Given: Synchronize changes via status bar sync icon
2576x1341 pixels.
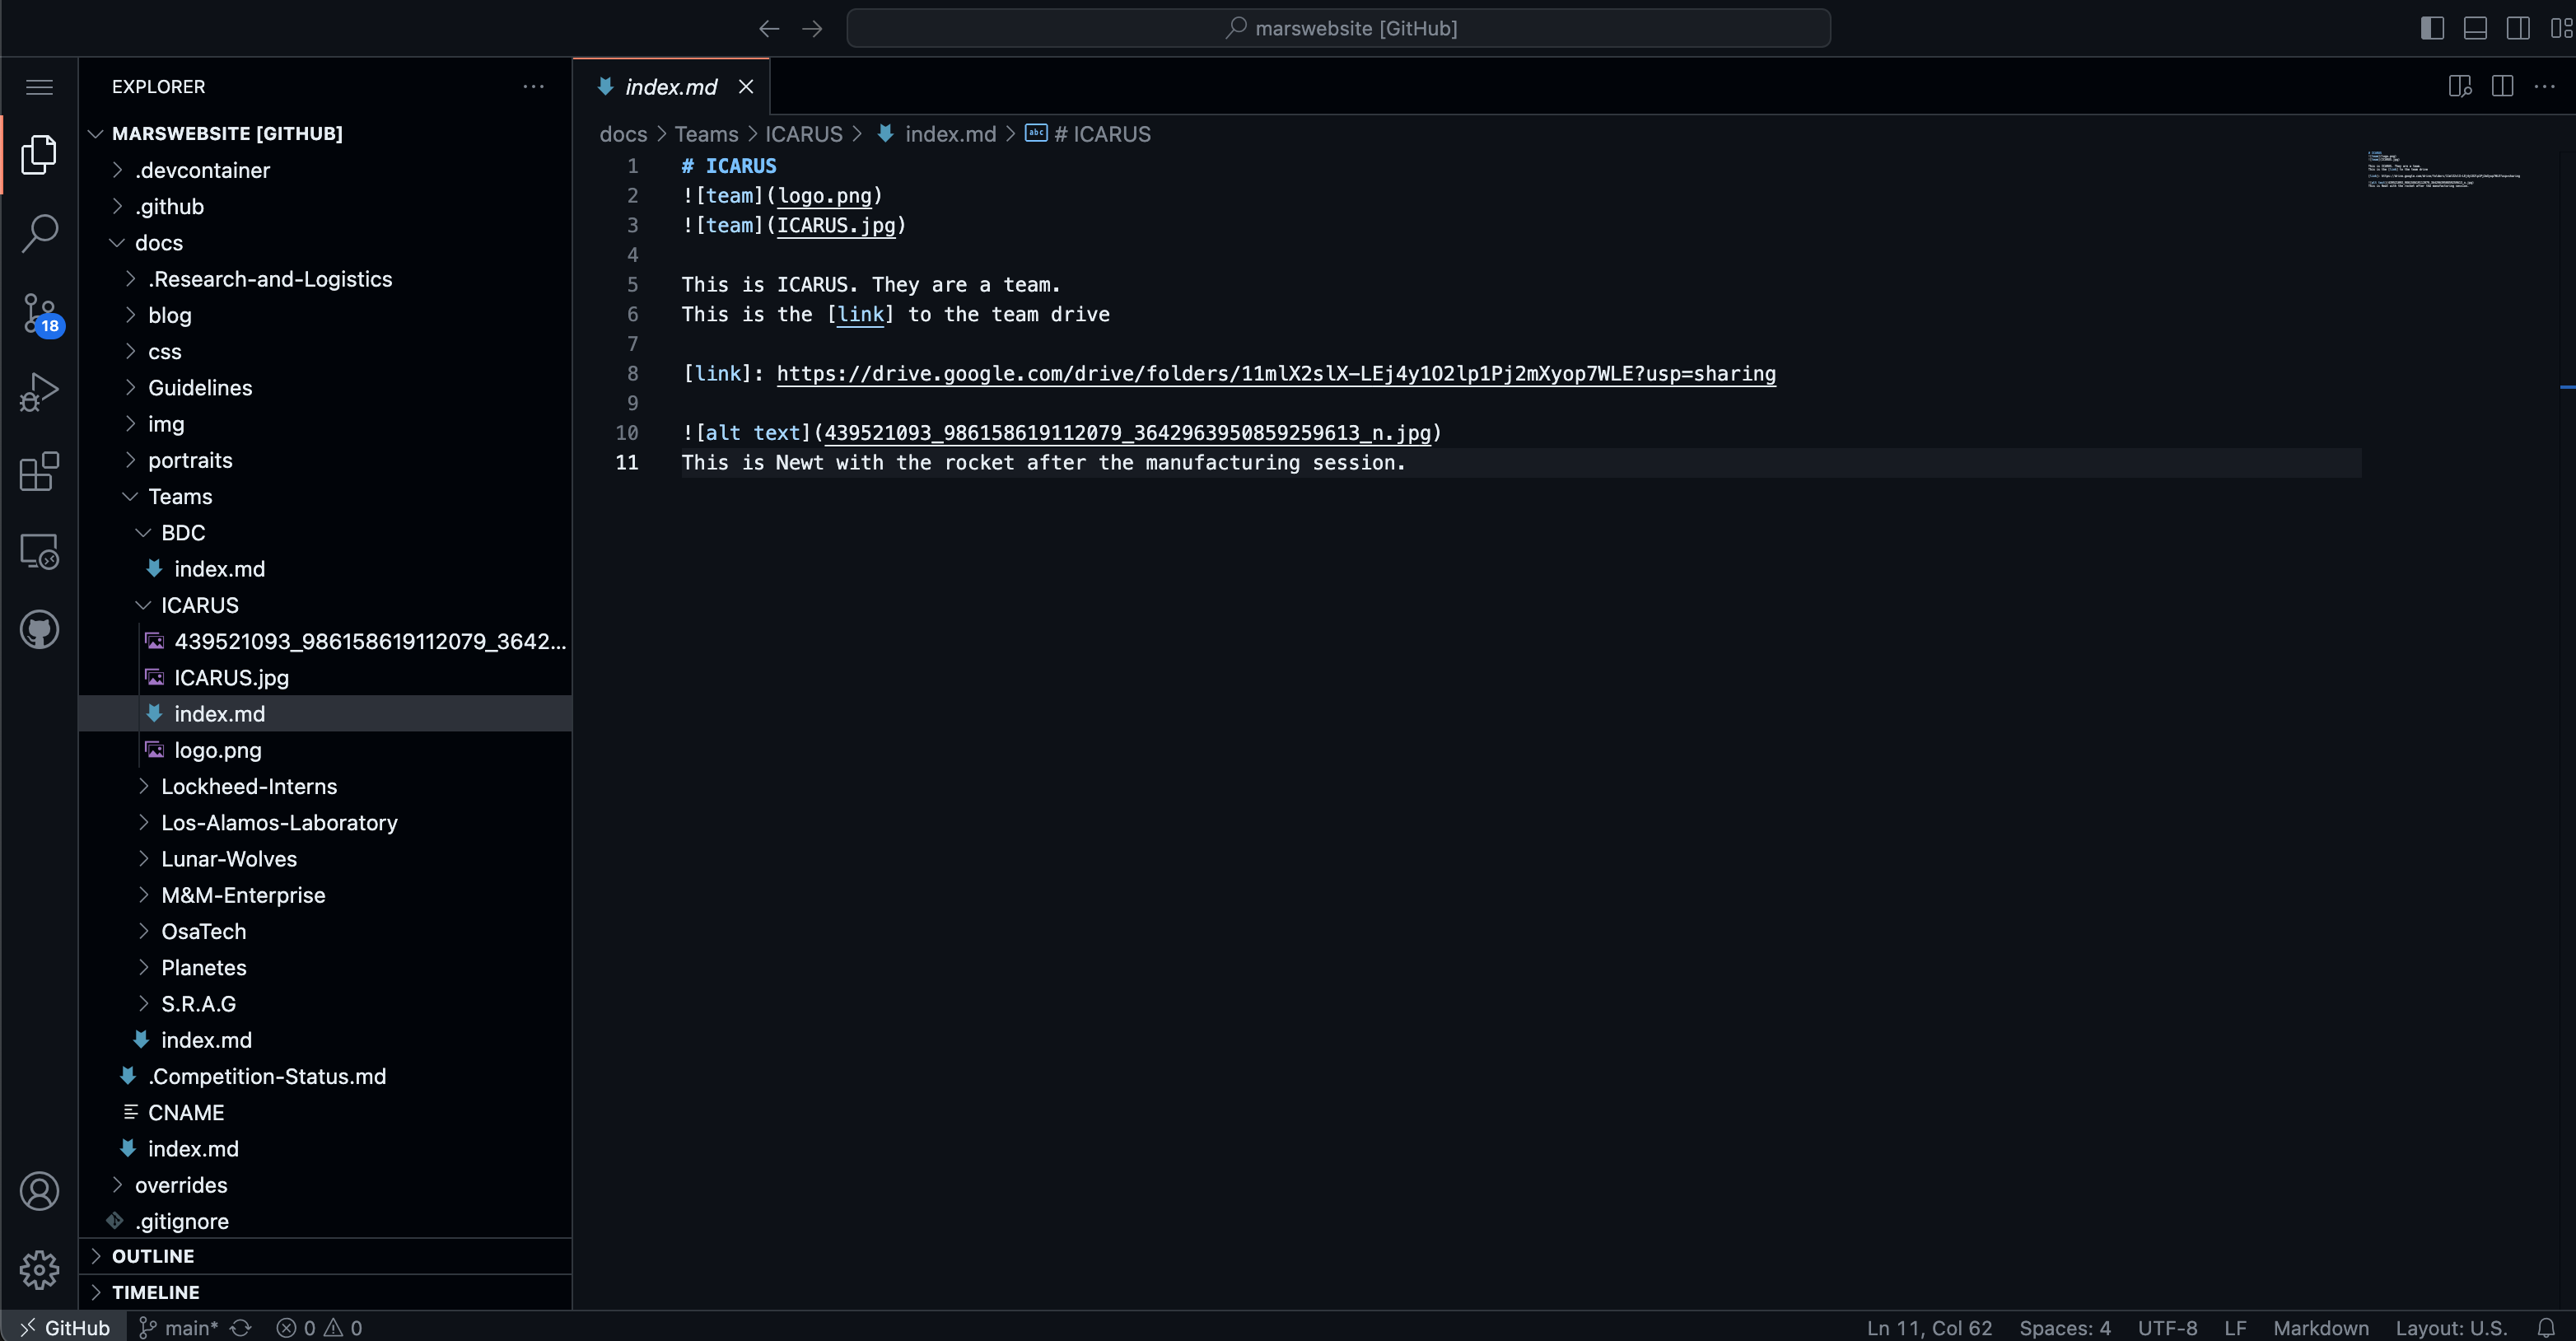Looking at the screenshot, I should [x=241, y=1327].
